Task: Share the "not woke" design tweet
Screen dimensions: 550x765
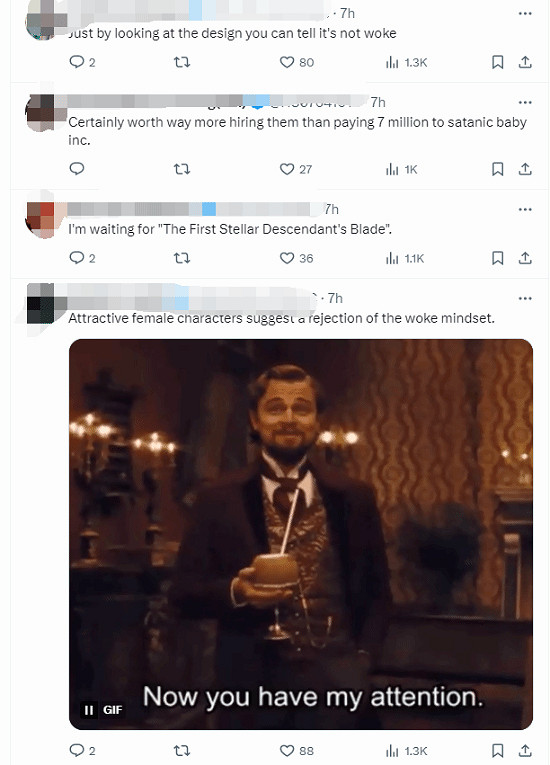Action: (525, 62)
